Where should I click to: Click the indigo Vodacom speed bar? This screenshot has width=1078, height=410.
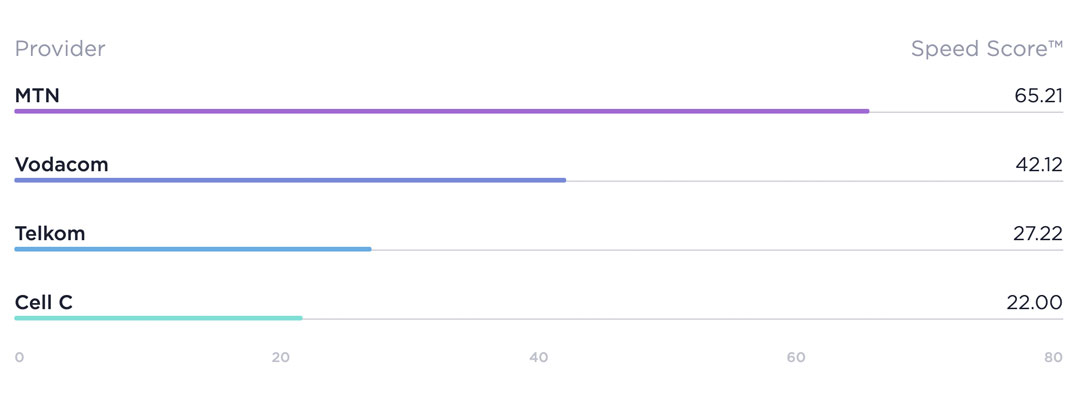(x=290, y=180)
